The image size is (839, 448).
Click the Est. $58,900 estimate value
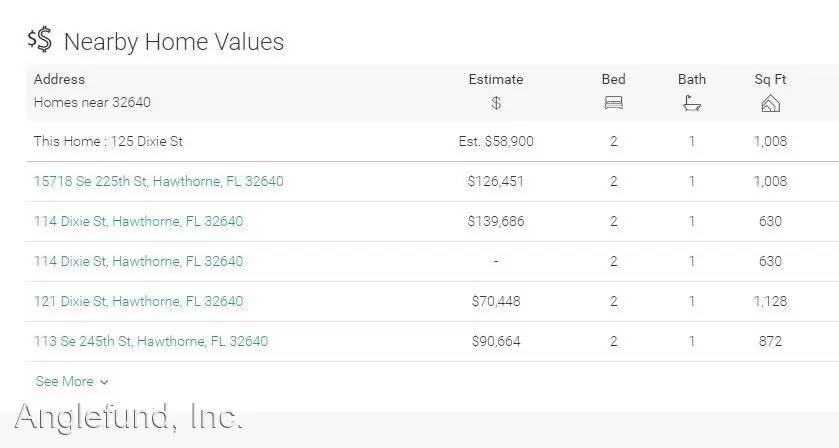(496, 141)
